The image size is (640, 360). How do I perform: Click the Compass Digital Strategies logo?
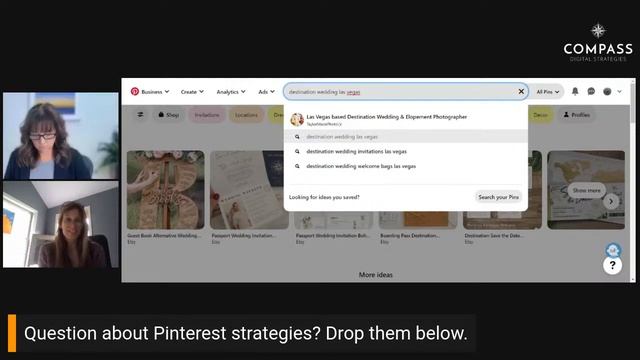(x=598, y=42)
